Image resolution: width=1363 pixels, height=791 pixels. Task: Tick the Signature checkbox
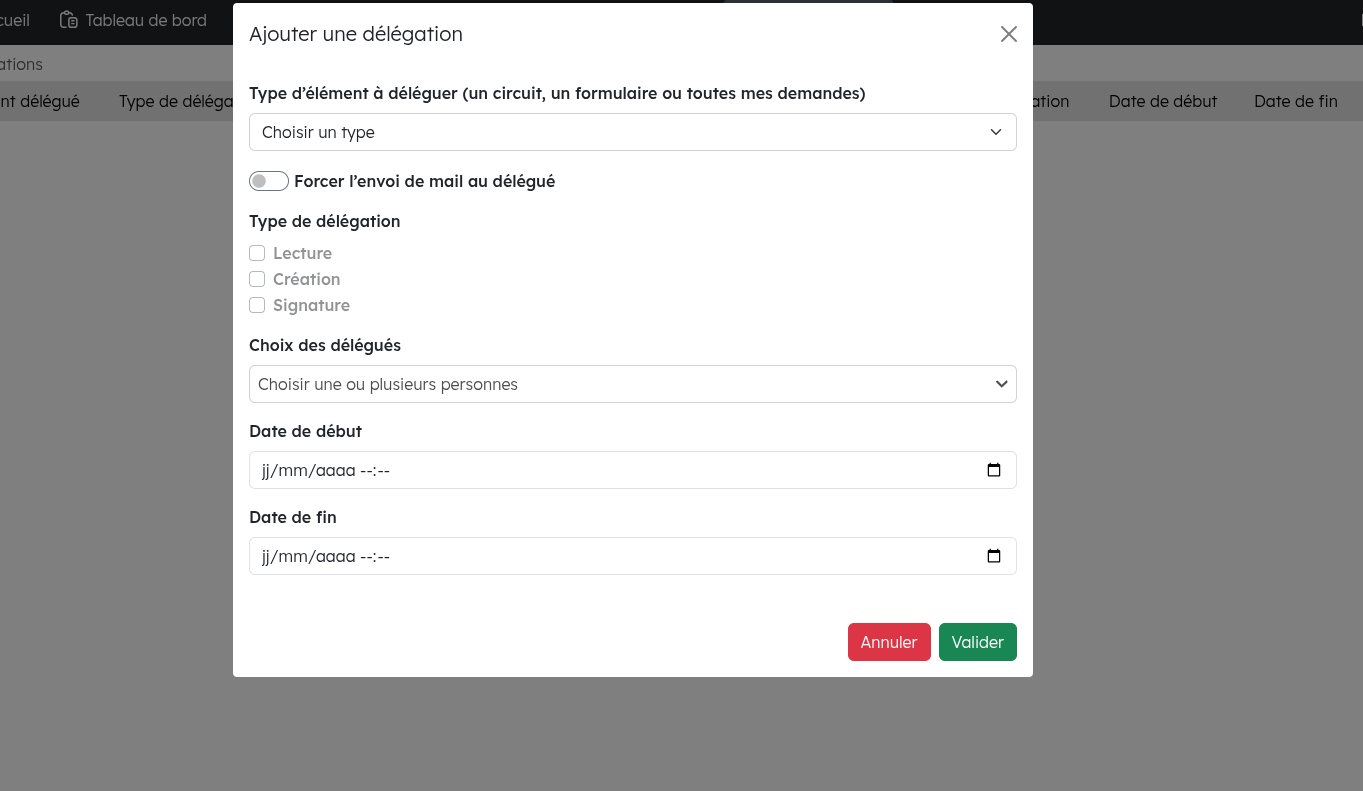(x=257, y=305)
